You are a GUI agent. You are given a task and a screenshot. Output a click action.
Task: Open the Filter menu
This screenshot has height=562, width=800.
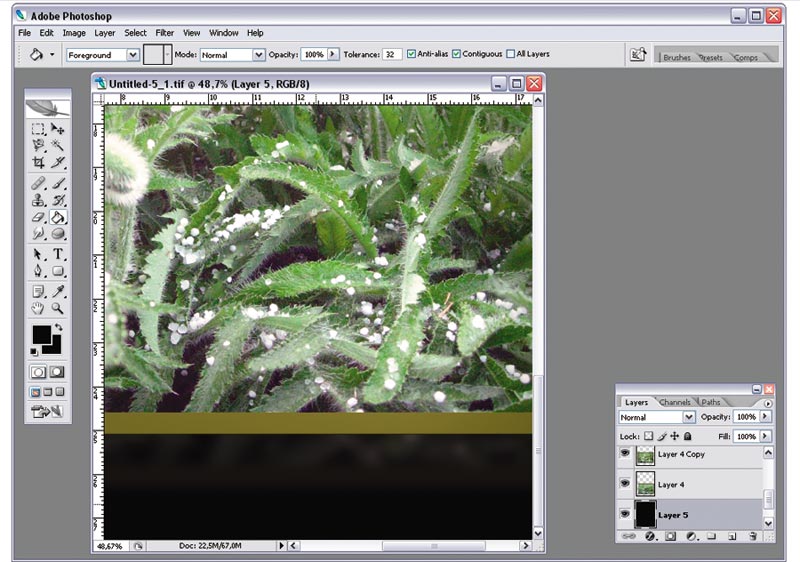pyautogui.click(x=164, y=33)
